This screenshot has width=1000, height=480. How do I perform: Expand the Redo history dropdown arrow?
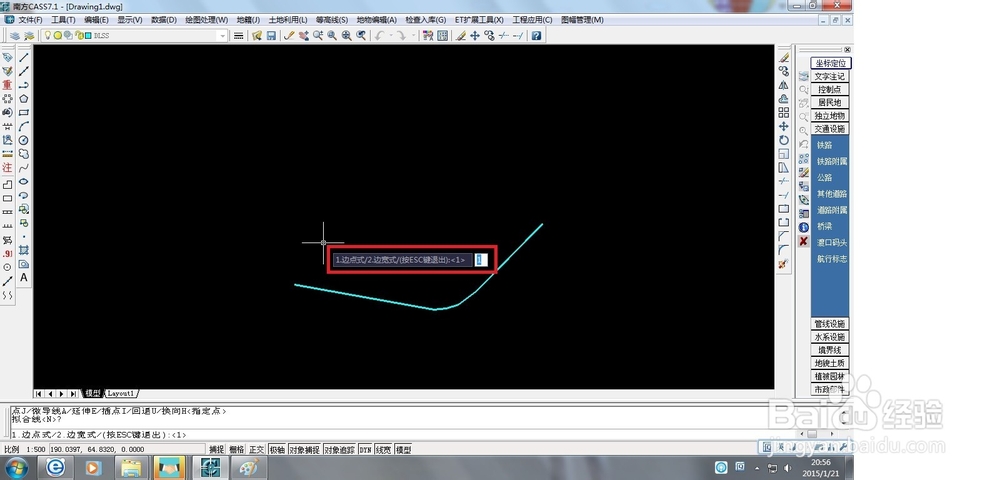point(413,36)
